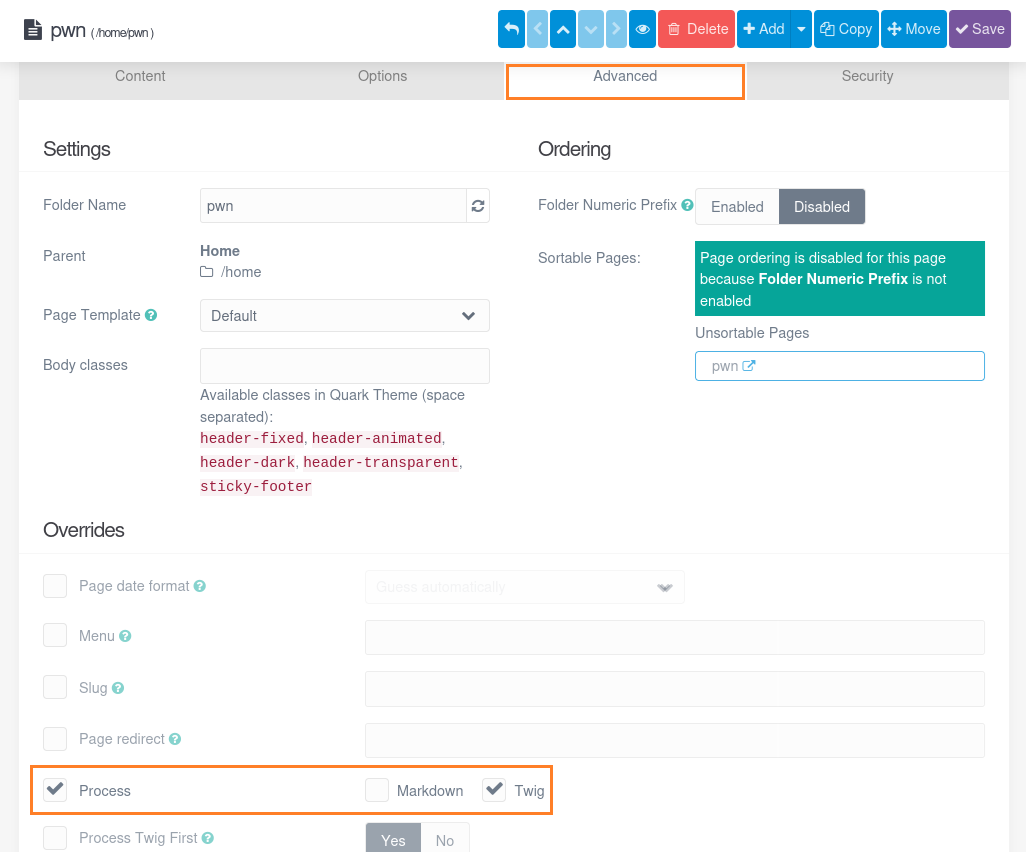Image resolution: width=1026 pixels, height=852 pixels.
Task: Open the Page date format dropdown
Action: point(525,587)
